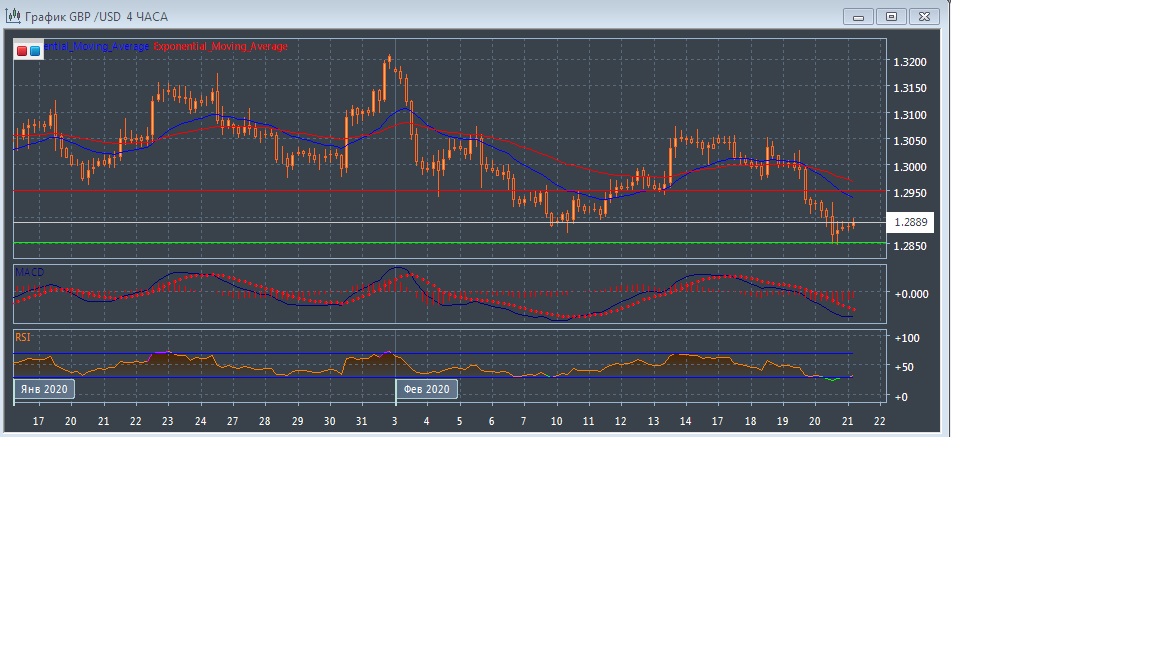Image resolution: width=1152 pixels, height=648 pixels.
Task: Click the red square indicator icon
Action: (22, 50)
